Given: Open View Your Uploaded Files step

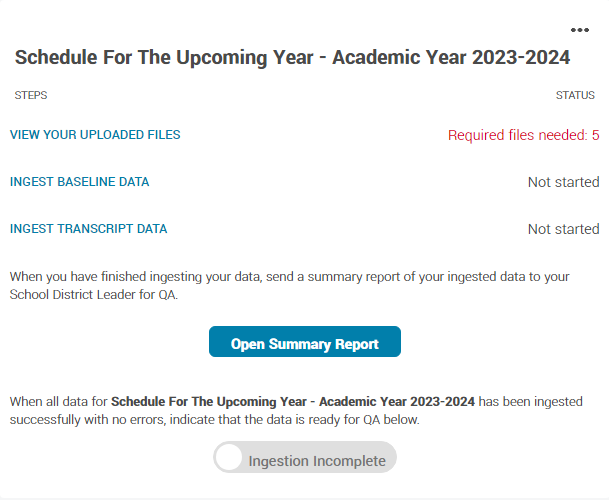Looking at the screenshot, I should (95, 134).
